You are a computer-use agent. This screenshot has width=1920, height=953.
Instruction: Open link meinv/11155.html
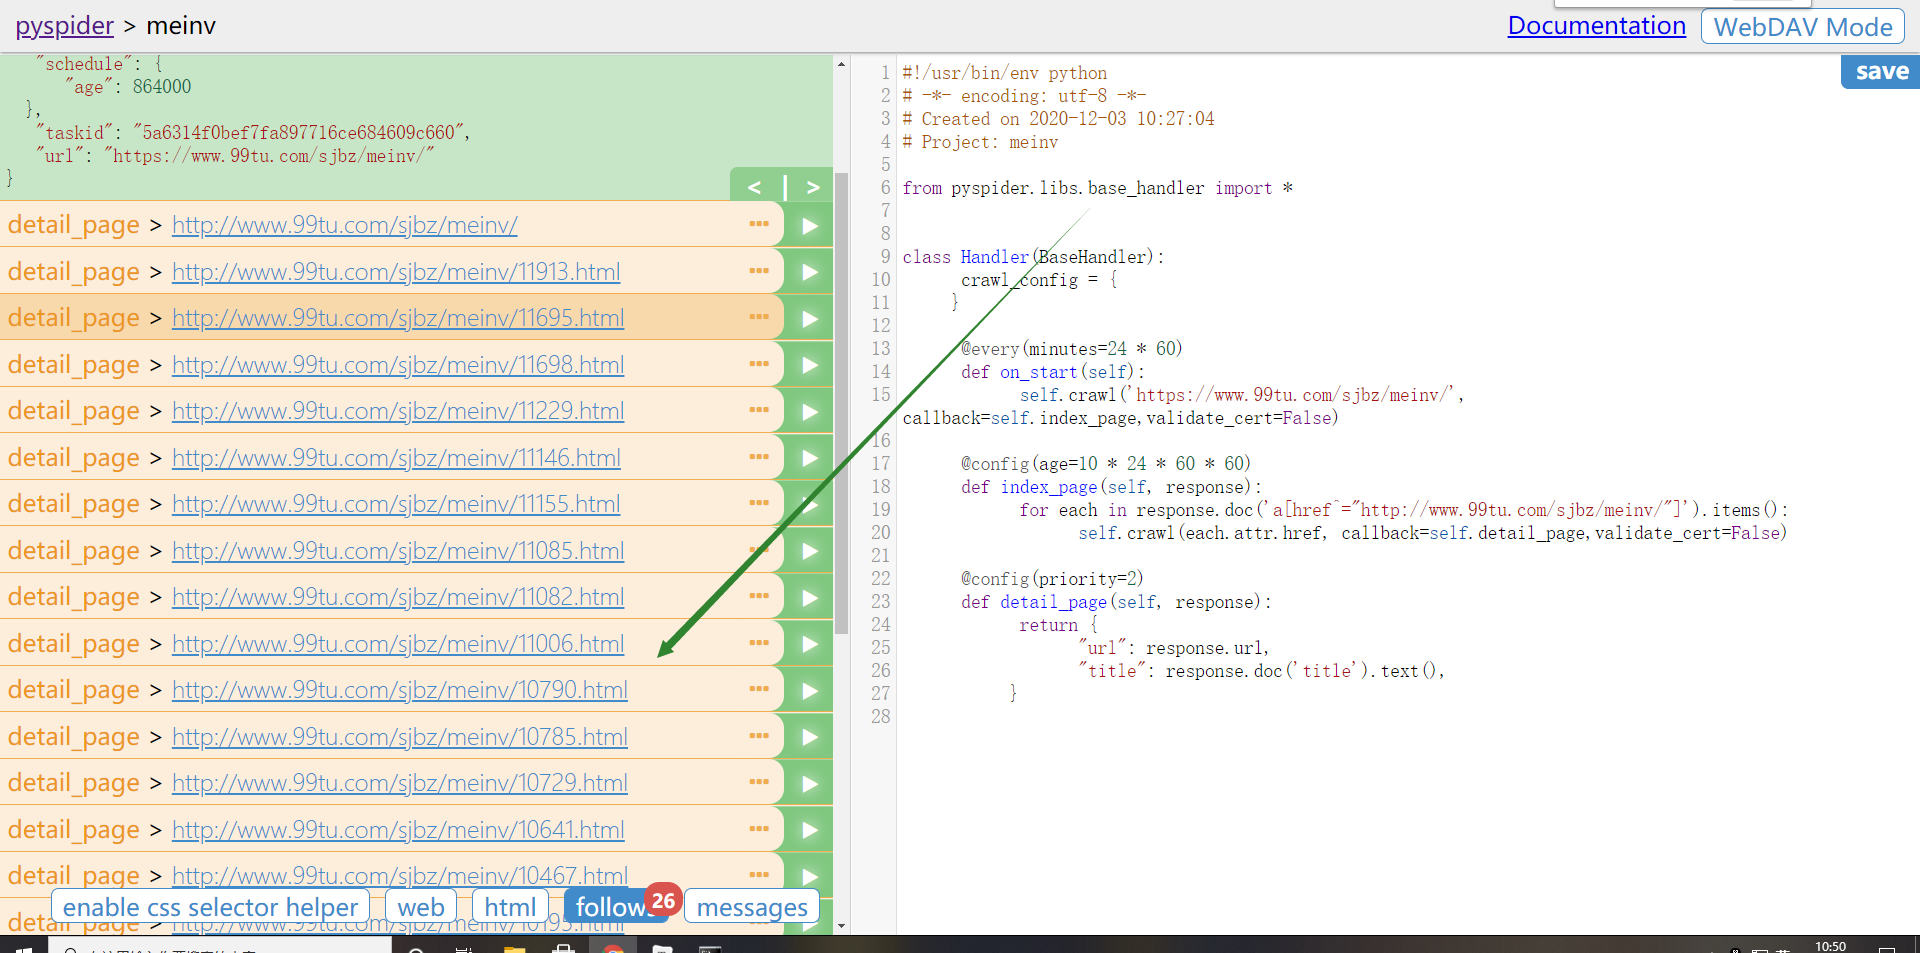(x=396, y=504)
